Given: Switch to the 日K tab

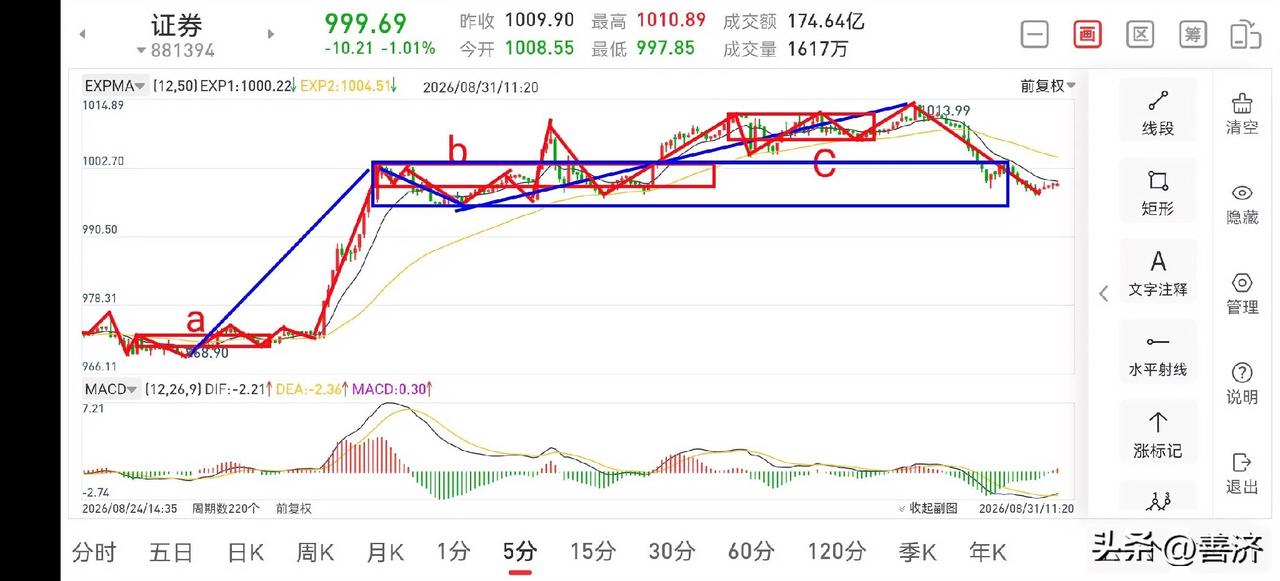Looking at the screenshot, I should [245, 551].
